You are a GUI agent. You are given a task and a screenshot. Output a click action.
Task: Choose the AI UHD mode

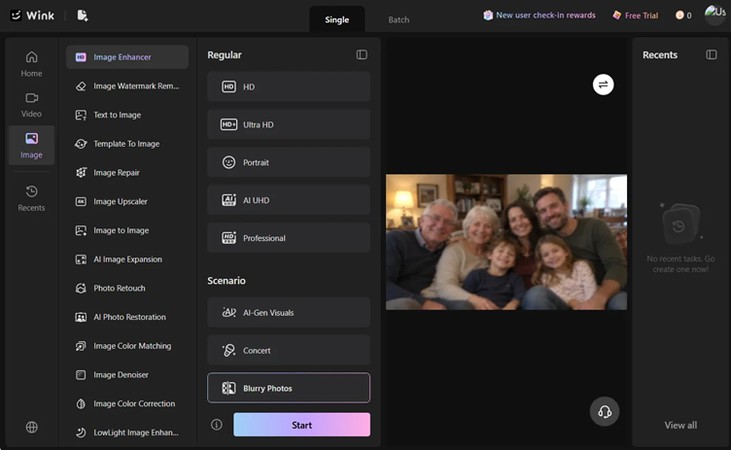[x=289, y=200]
